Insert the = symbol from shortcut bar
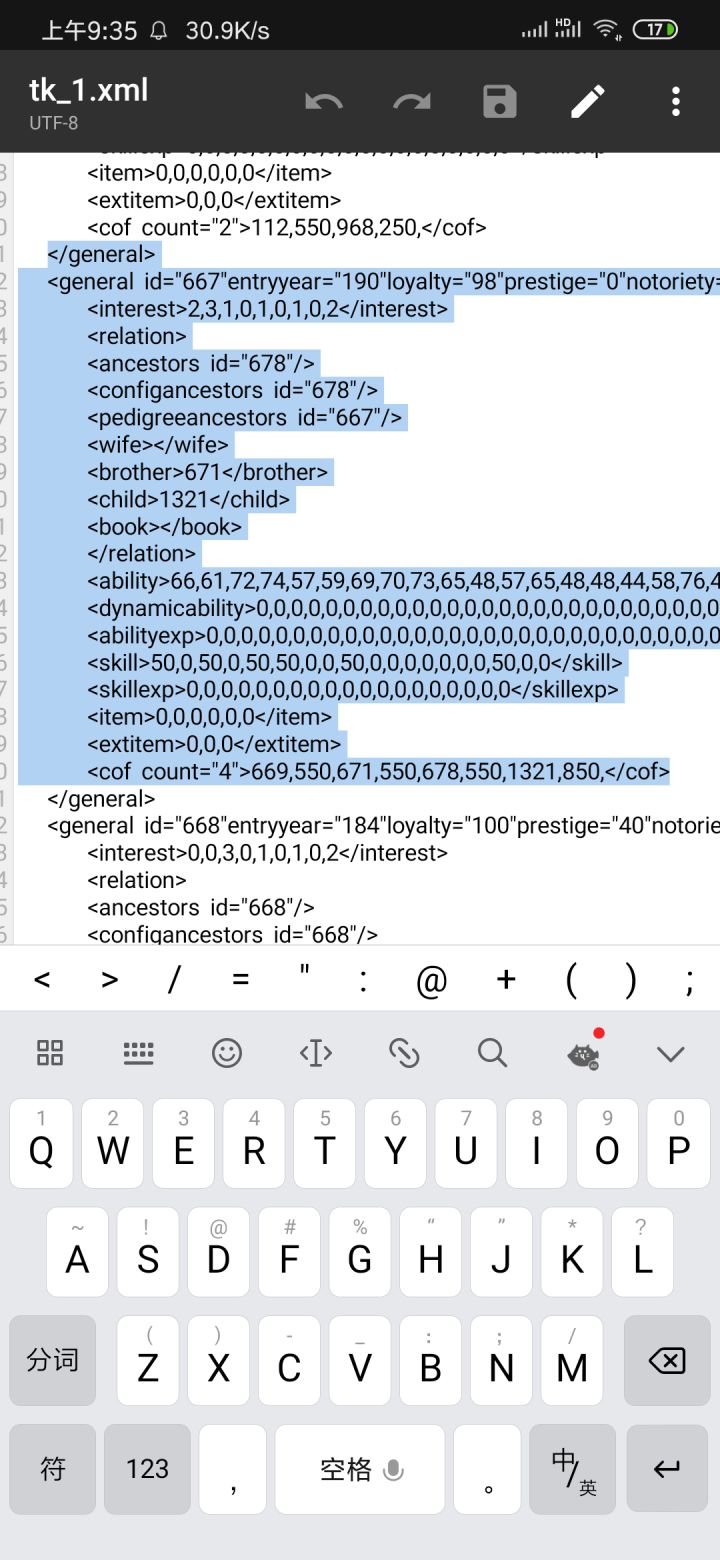This screenshot has width=720, height=1560. tap(240, 980)
